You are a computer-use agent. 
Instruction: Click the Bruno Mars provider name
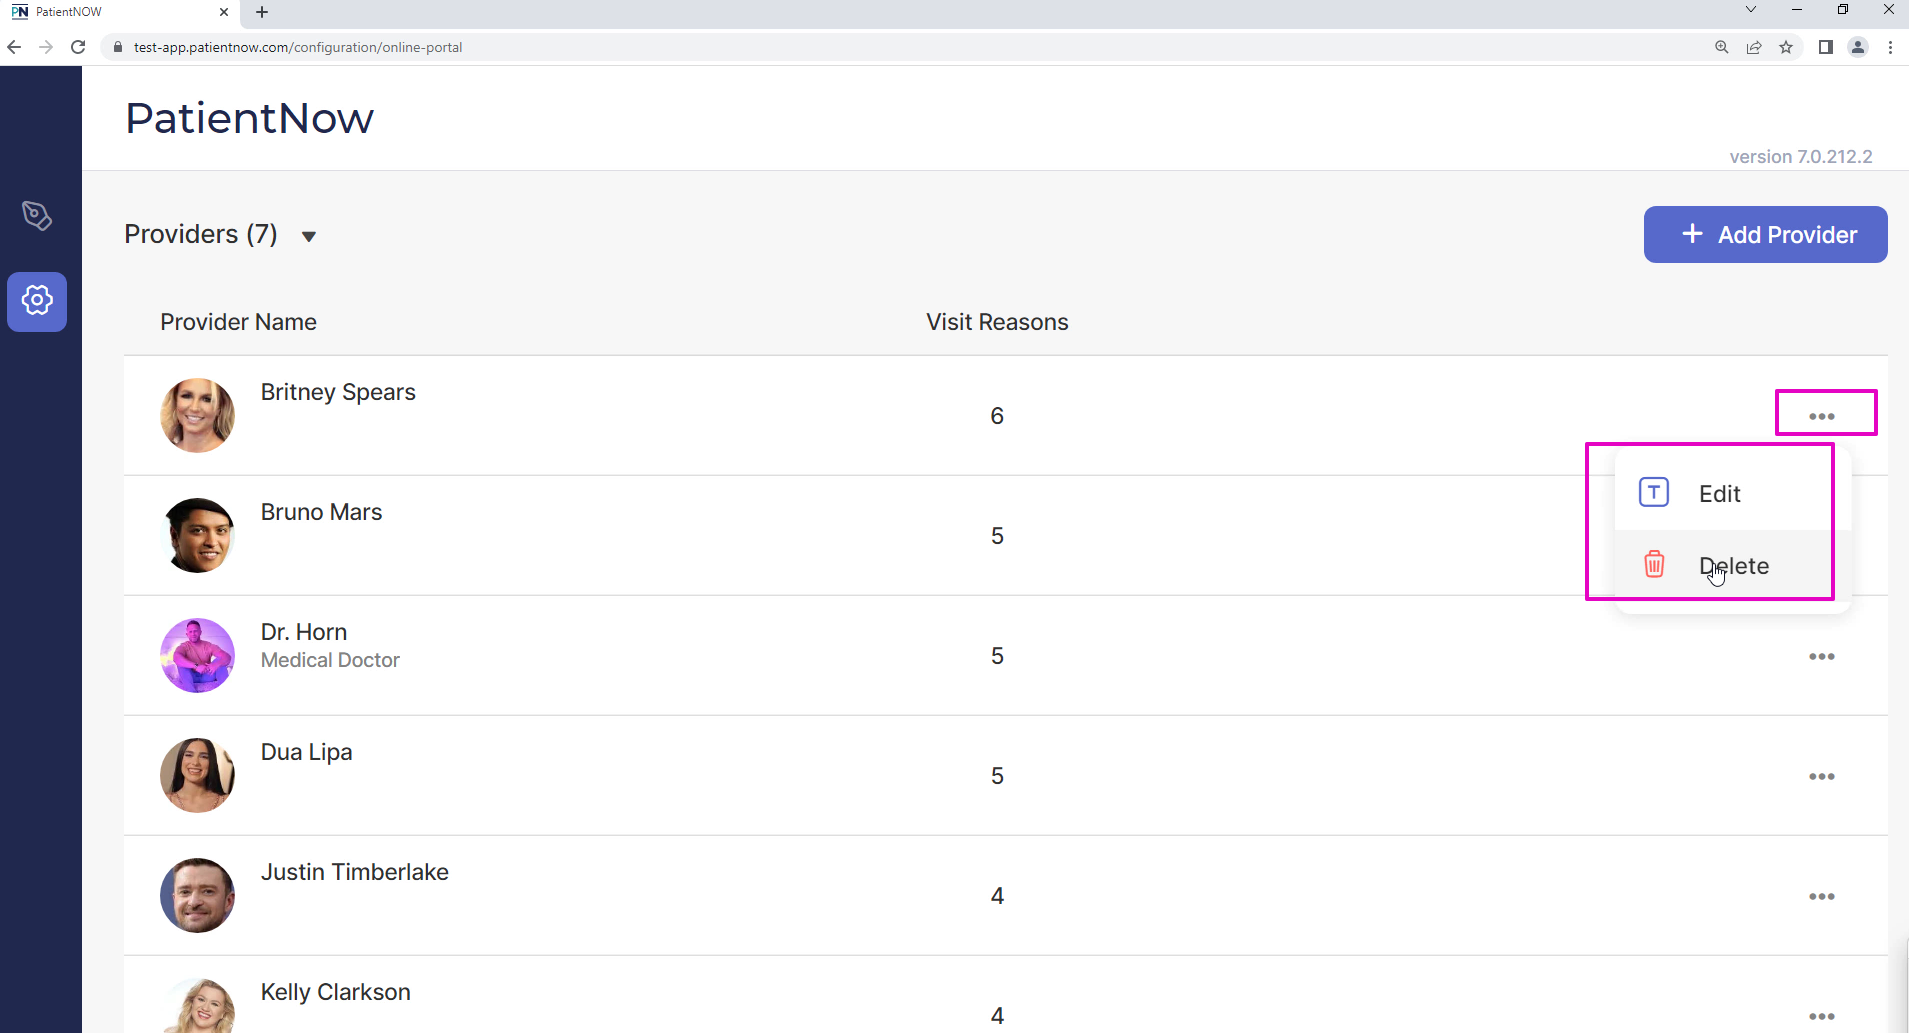[321, 512]
